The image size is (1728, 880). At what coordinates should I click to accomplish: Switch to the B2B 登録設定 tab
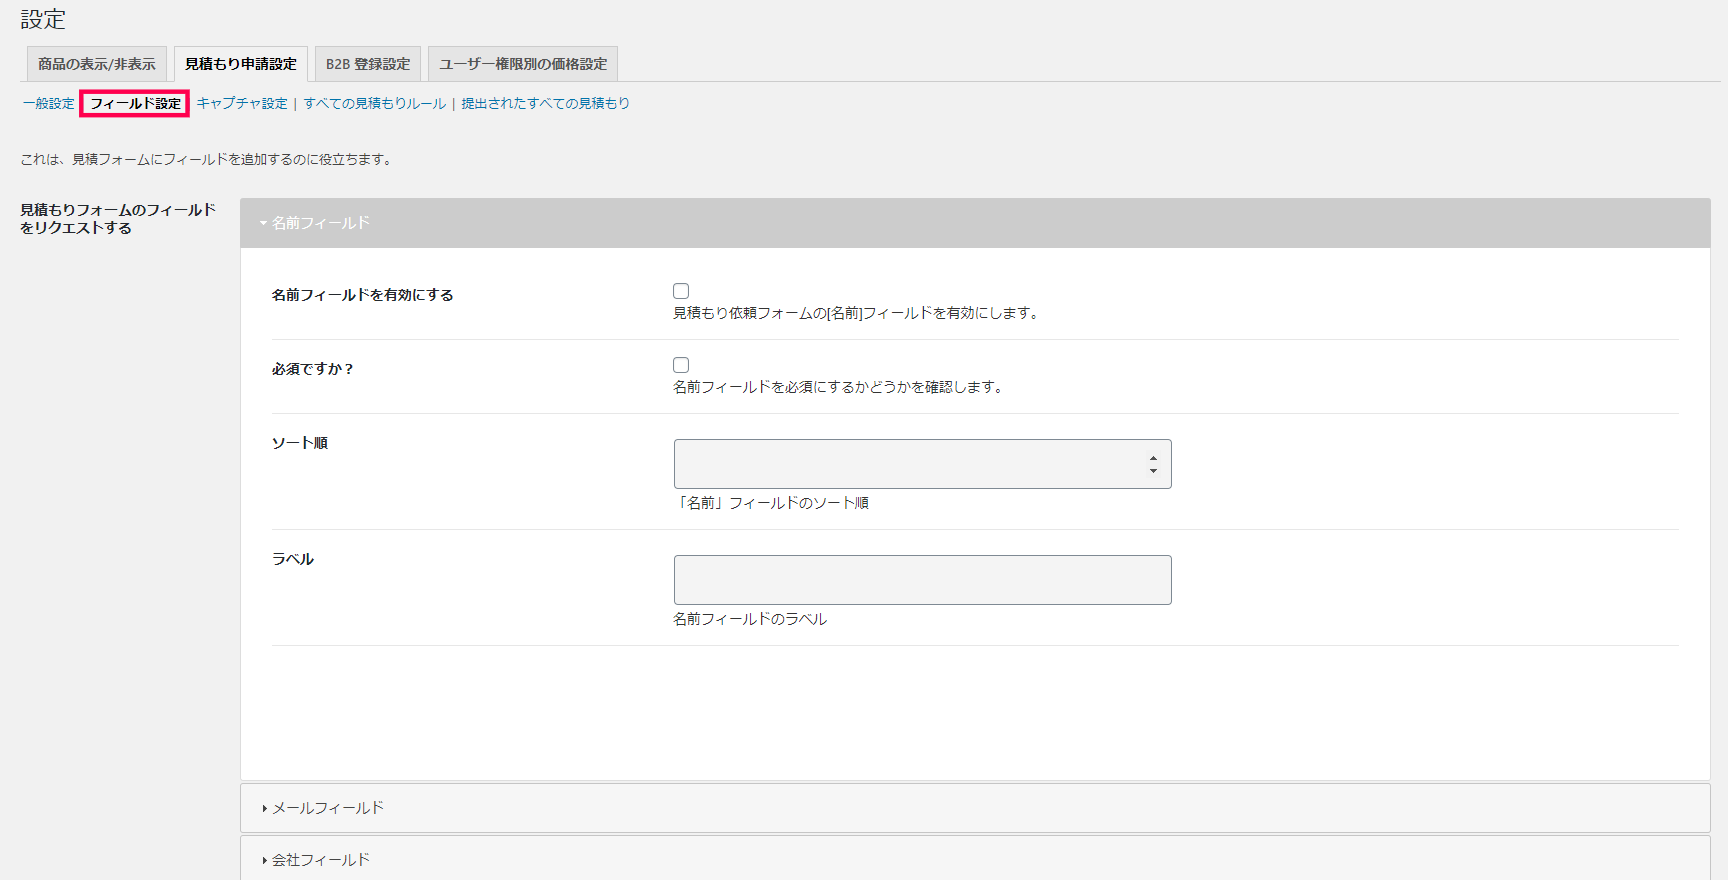point(368,64)
